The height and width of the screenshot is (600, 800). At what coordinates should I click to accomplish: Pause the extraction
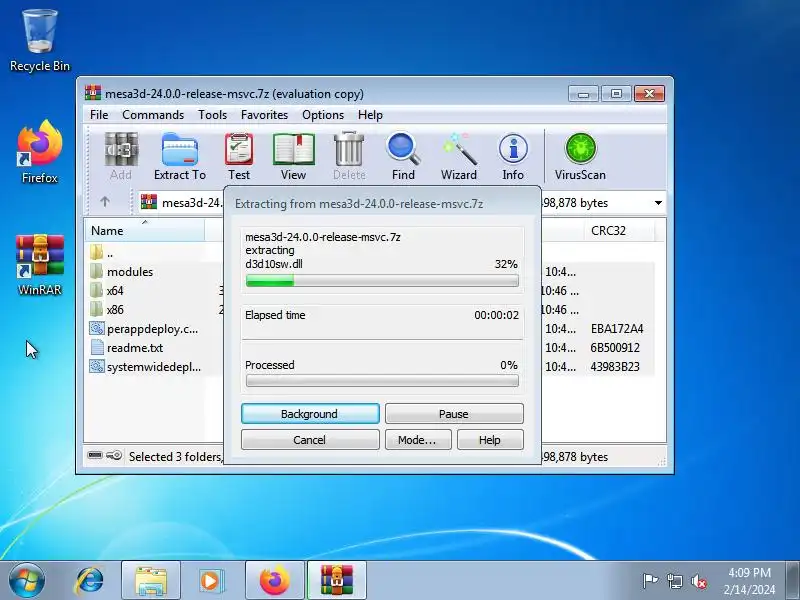point(454,414)
